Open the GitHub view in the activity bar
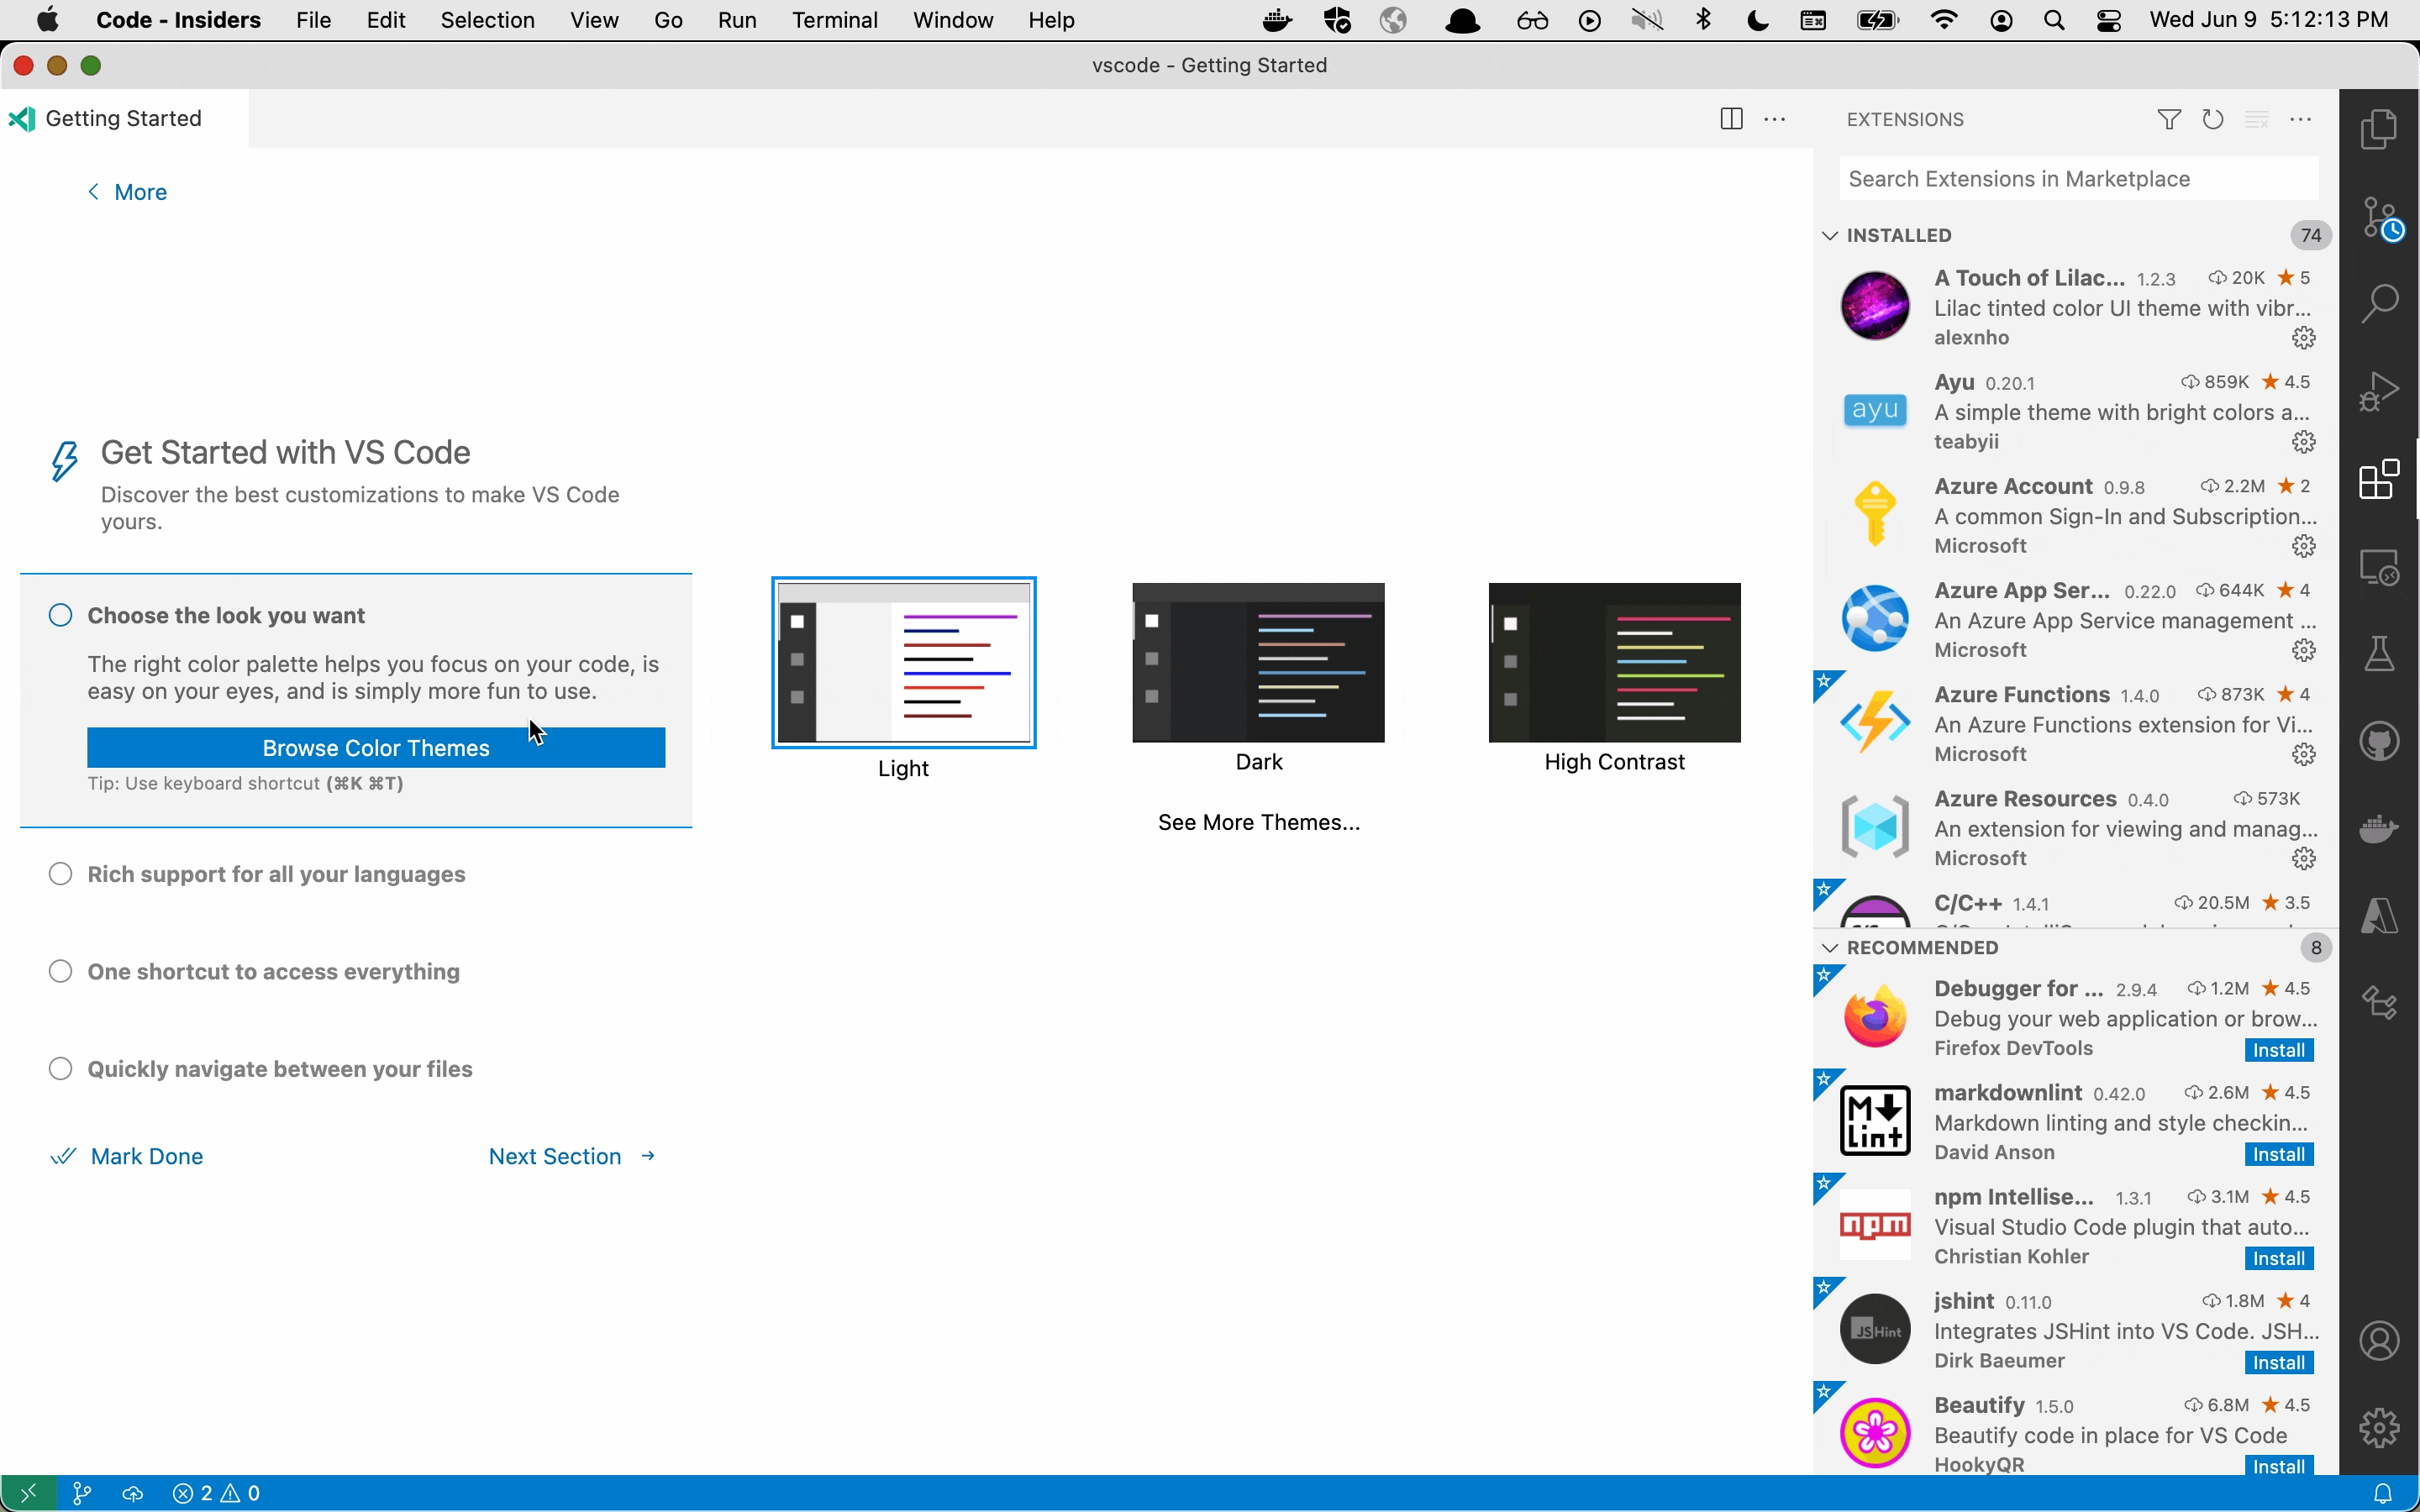Image resolution: width=2420 pixels, height=1512 pixels. click(2378, 740)
